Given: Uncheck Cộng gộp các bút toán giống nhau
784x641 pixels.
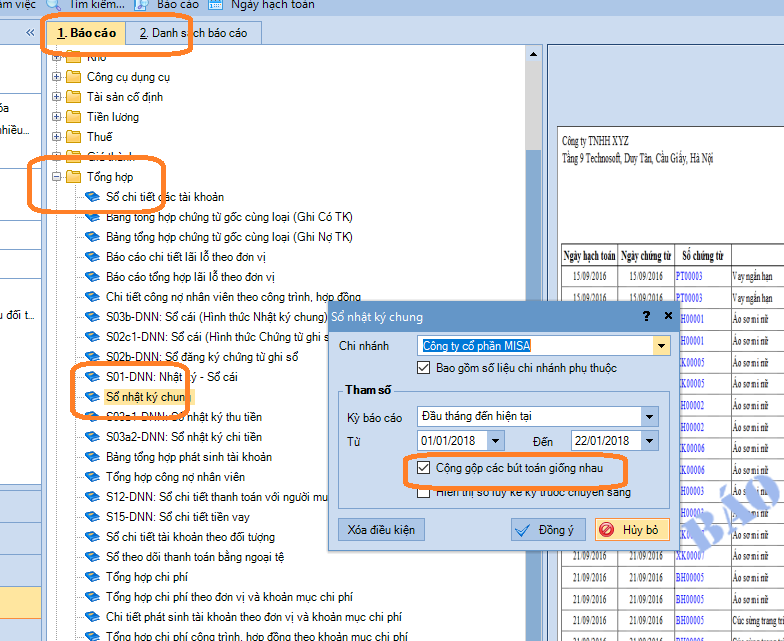Looking at the screenshot, I should [423, 467].
